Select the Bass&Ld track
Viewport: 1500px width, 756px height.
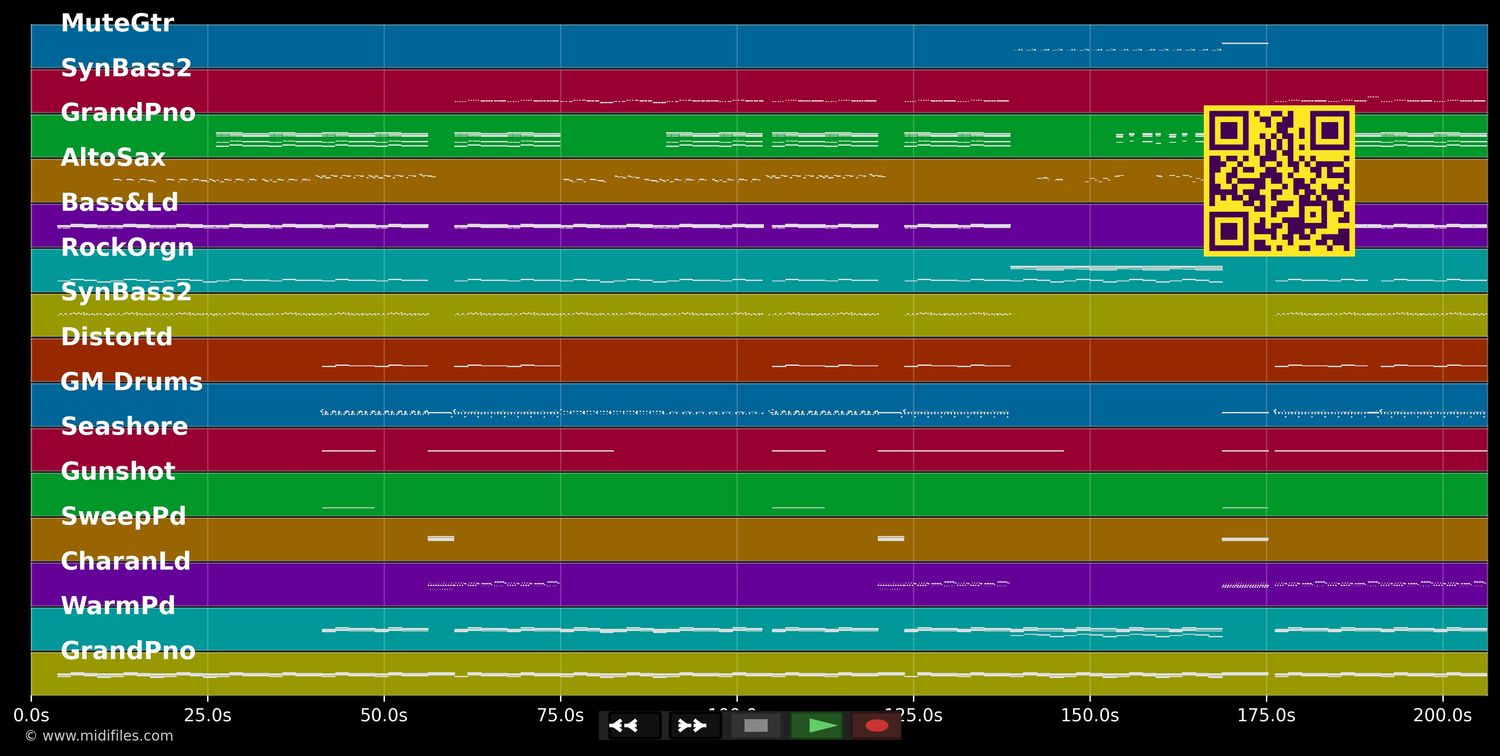coord(119,202)
